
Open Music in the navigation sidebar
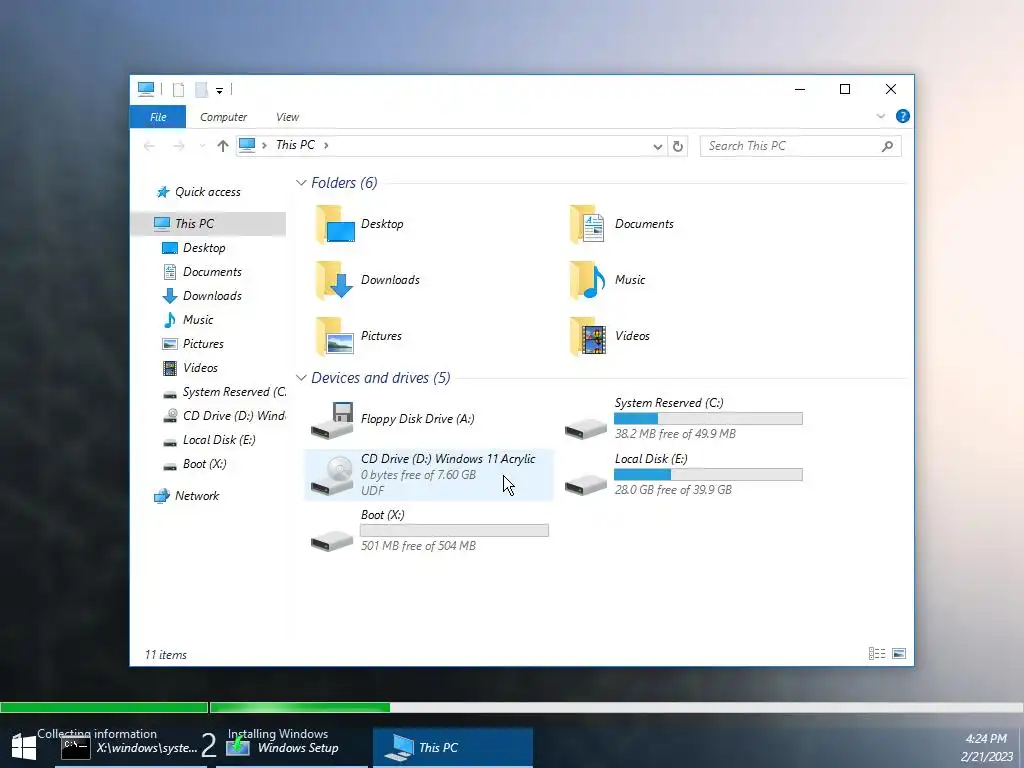(187, 320)
